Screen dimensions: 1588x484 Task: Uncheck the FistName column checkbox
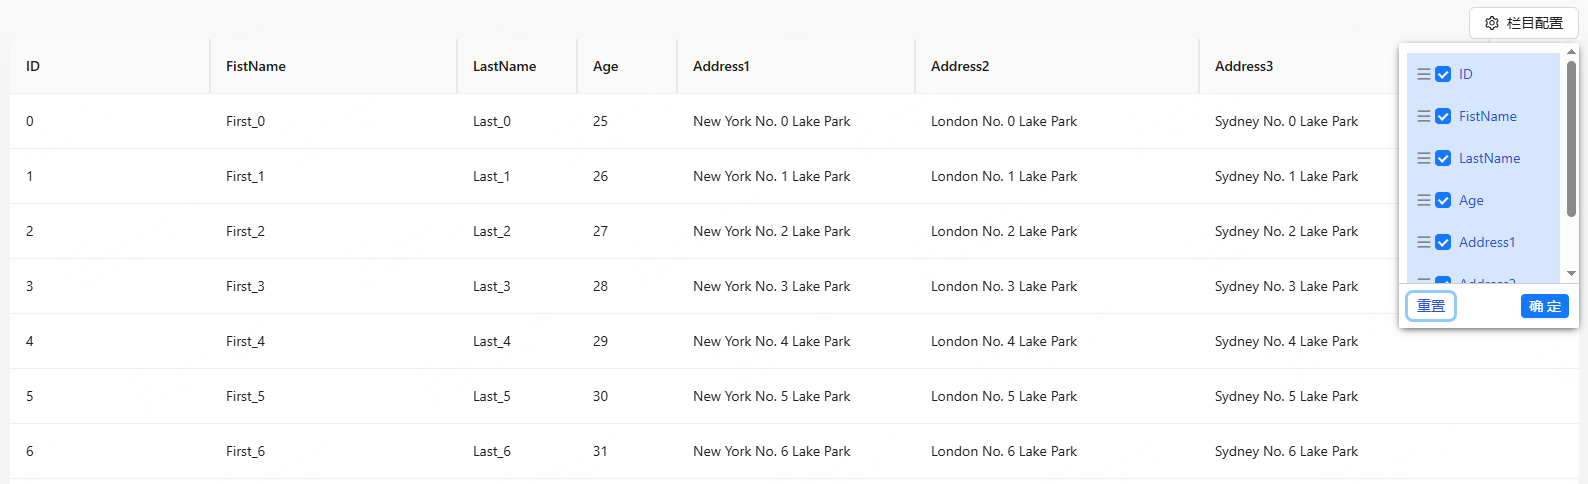click(x=1443, y=116)
